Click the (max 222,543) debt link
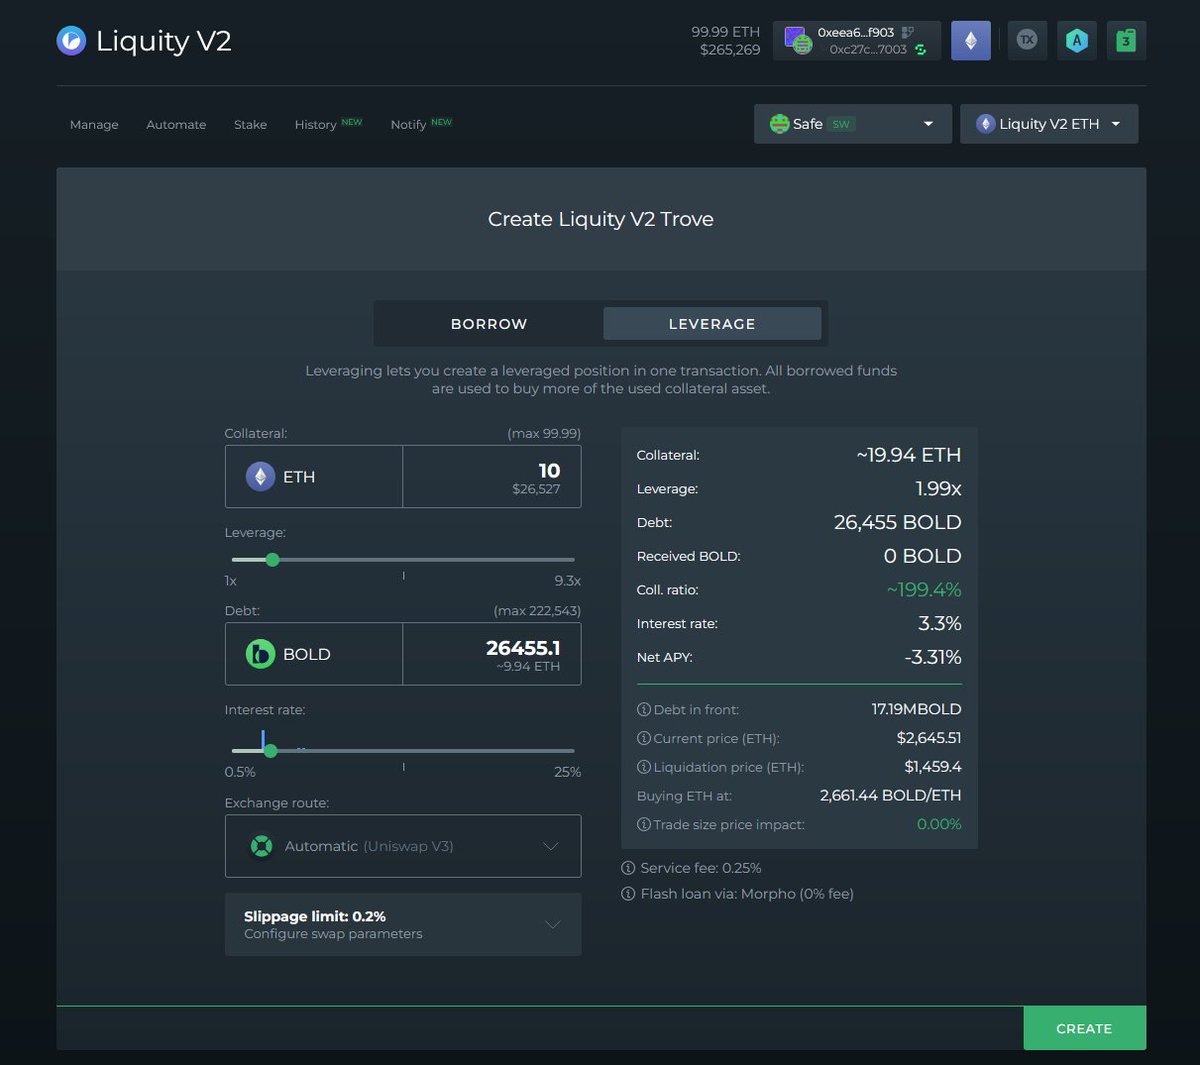Viewport: 1200px width, 1065px height. pos(537,611)
